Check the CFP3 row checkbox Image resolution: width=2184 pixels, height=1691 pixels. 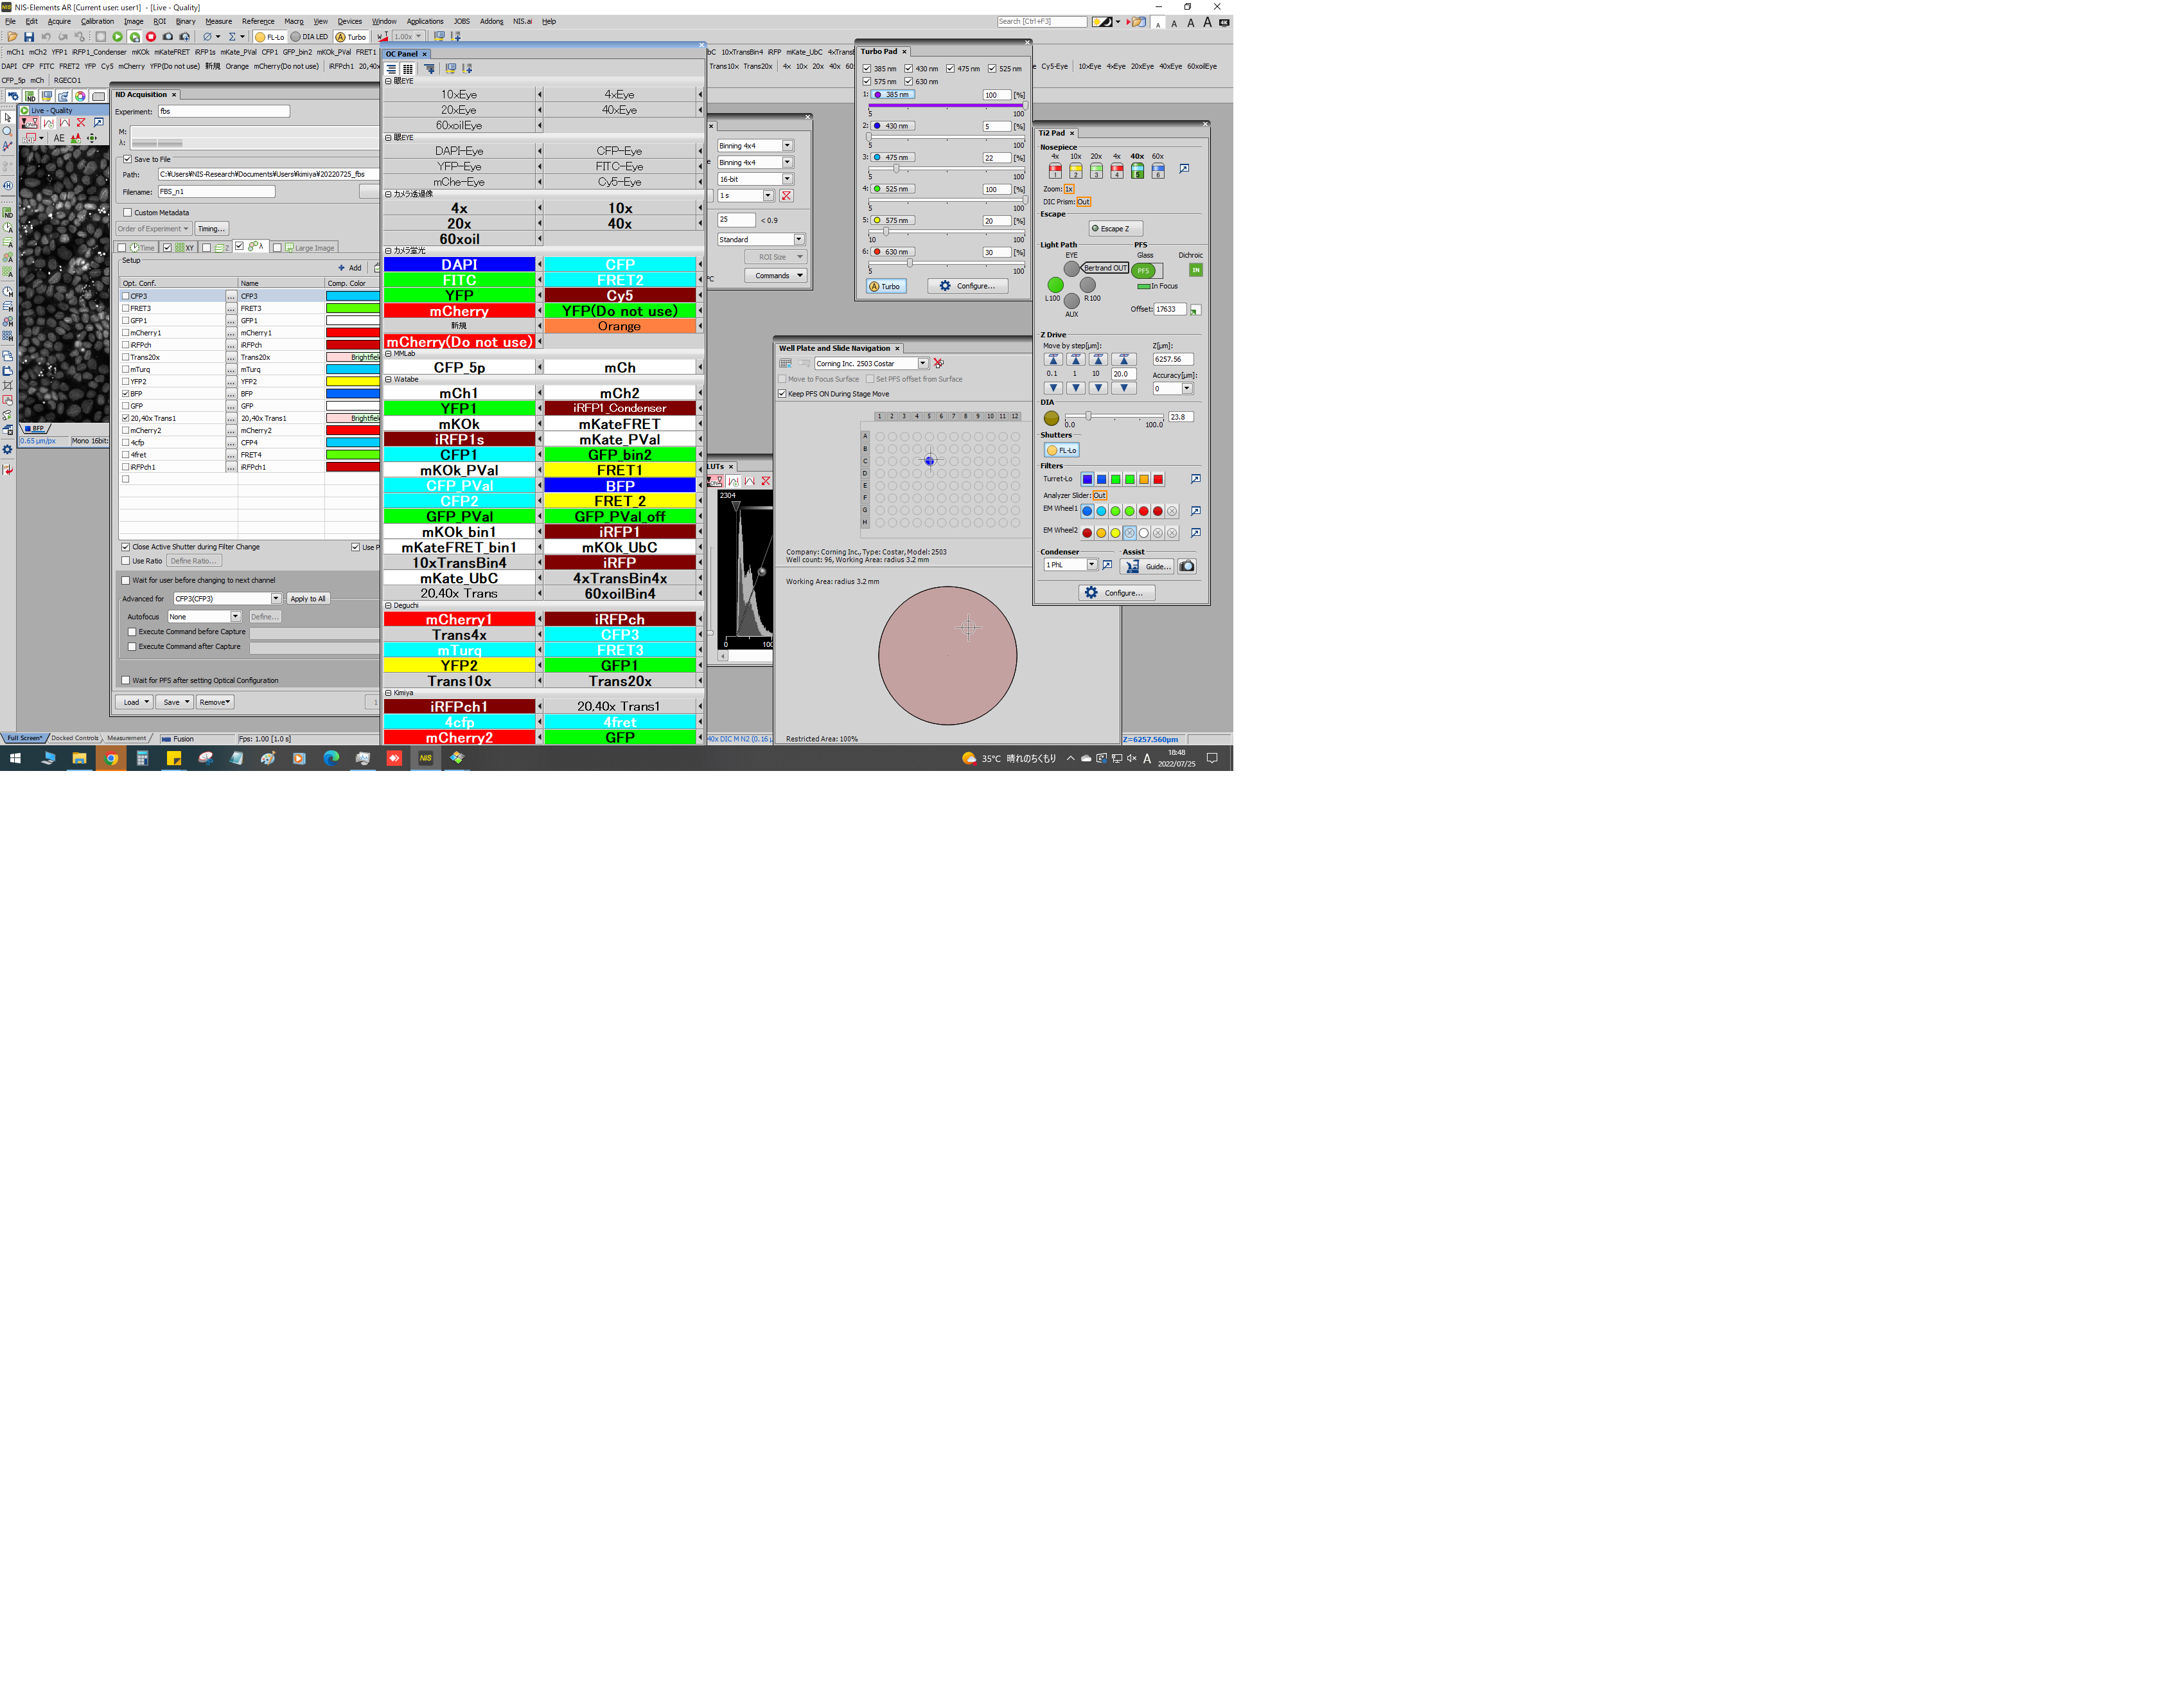[x=126, y=296]
